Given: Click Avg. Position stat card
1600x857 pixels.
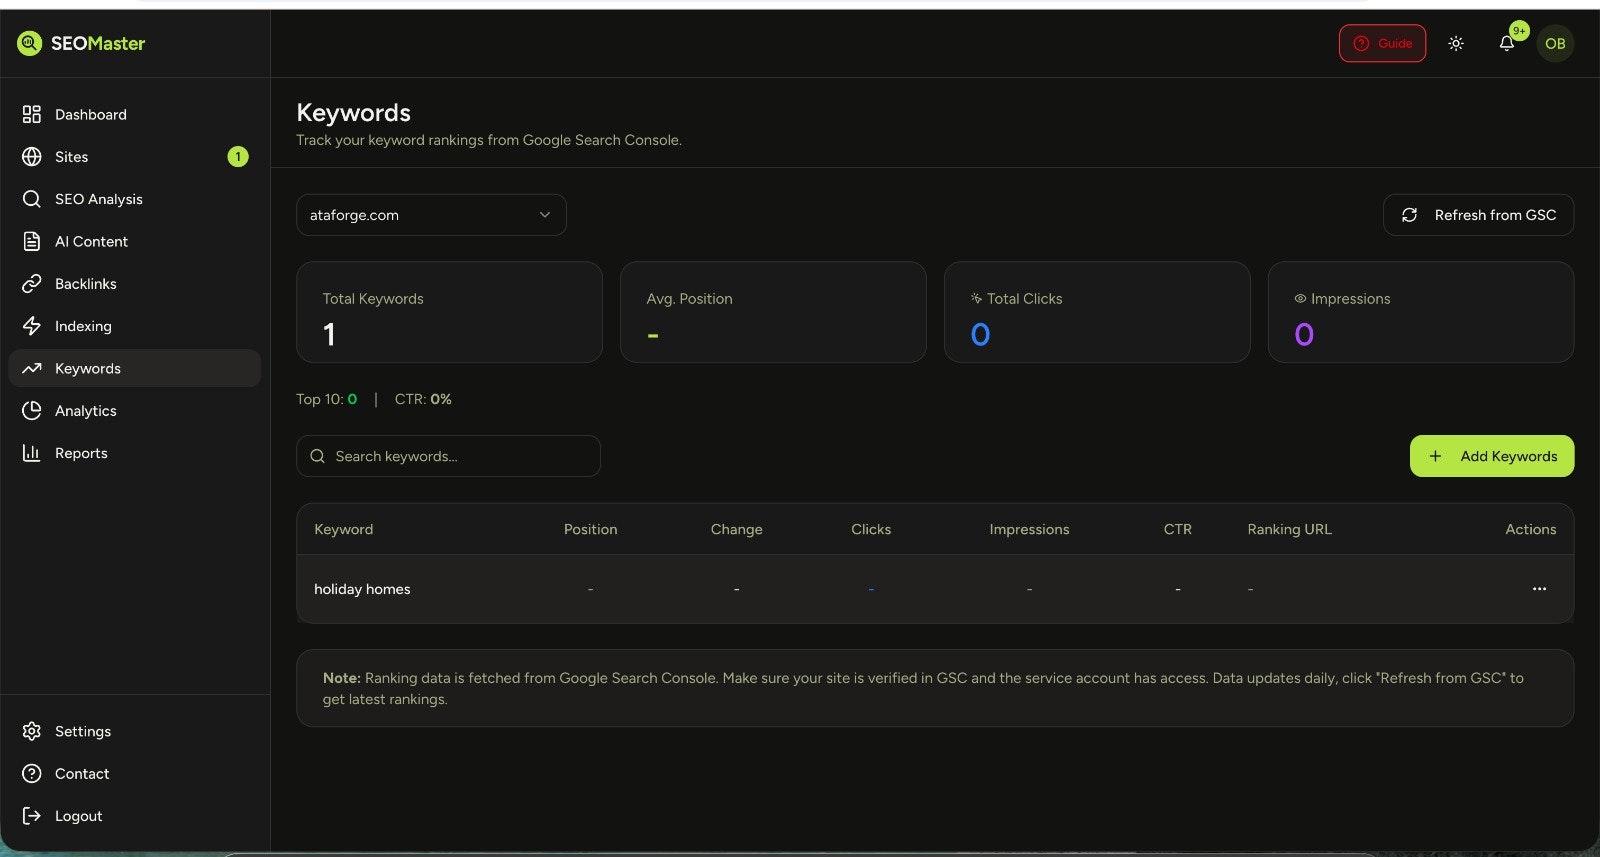Looking at the screenshot, I should pyautogui.click(x=773, y=312).
